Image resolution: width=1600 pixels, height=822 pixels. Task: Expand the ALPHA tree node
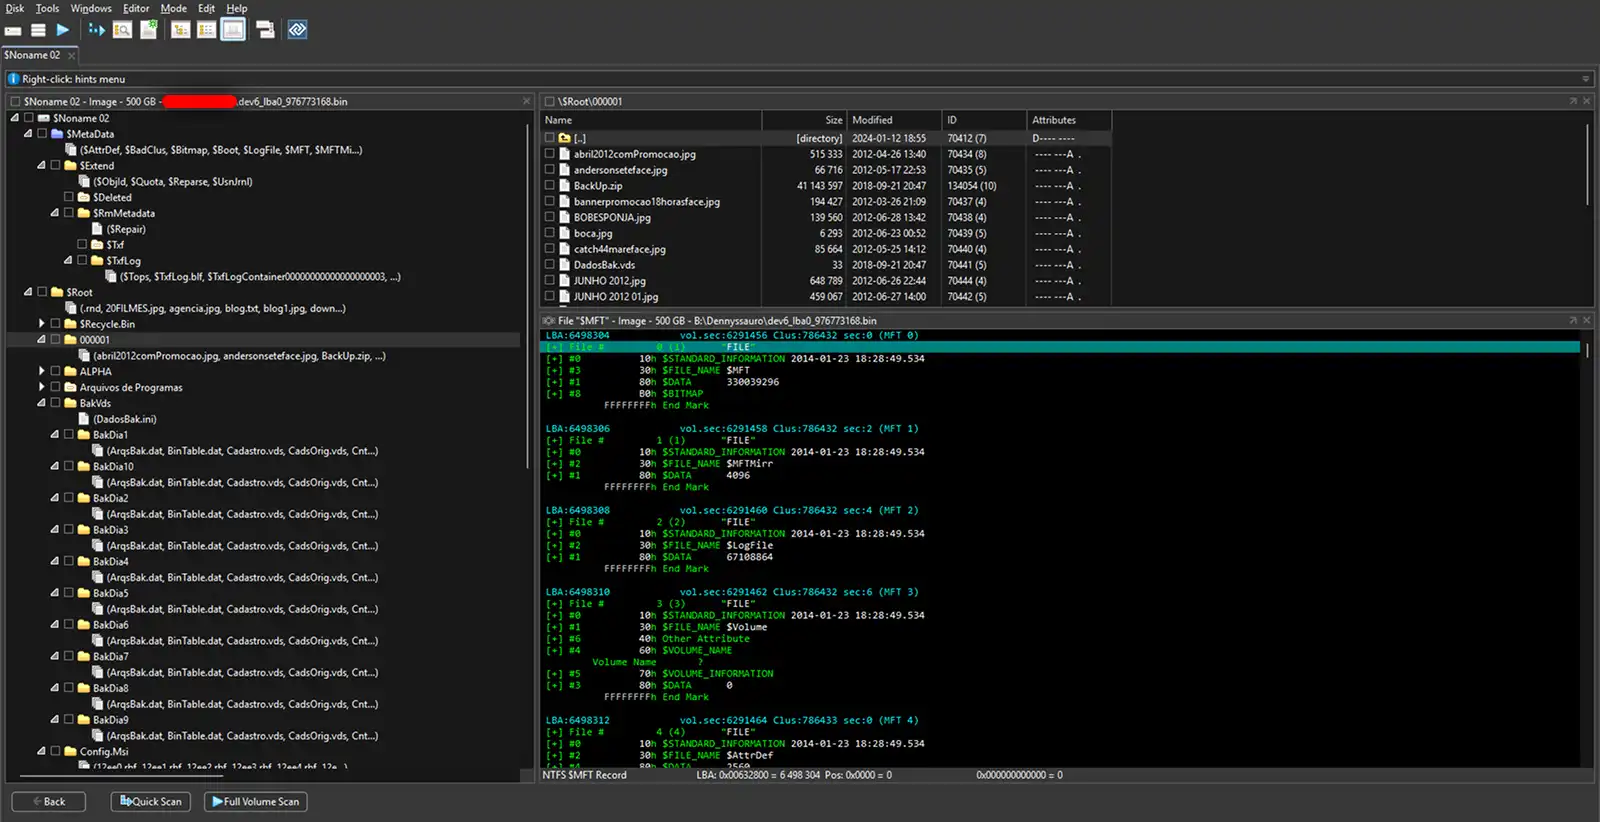[x=41, y=372]
